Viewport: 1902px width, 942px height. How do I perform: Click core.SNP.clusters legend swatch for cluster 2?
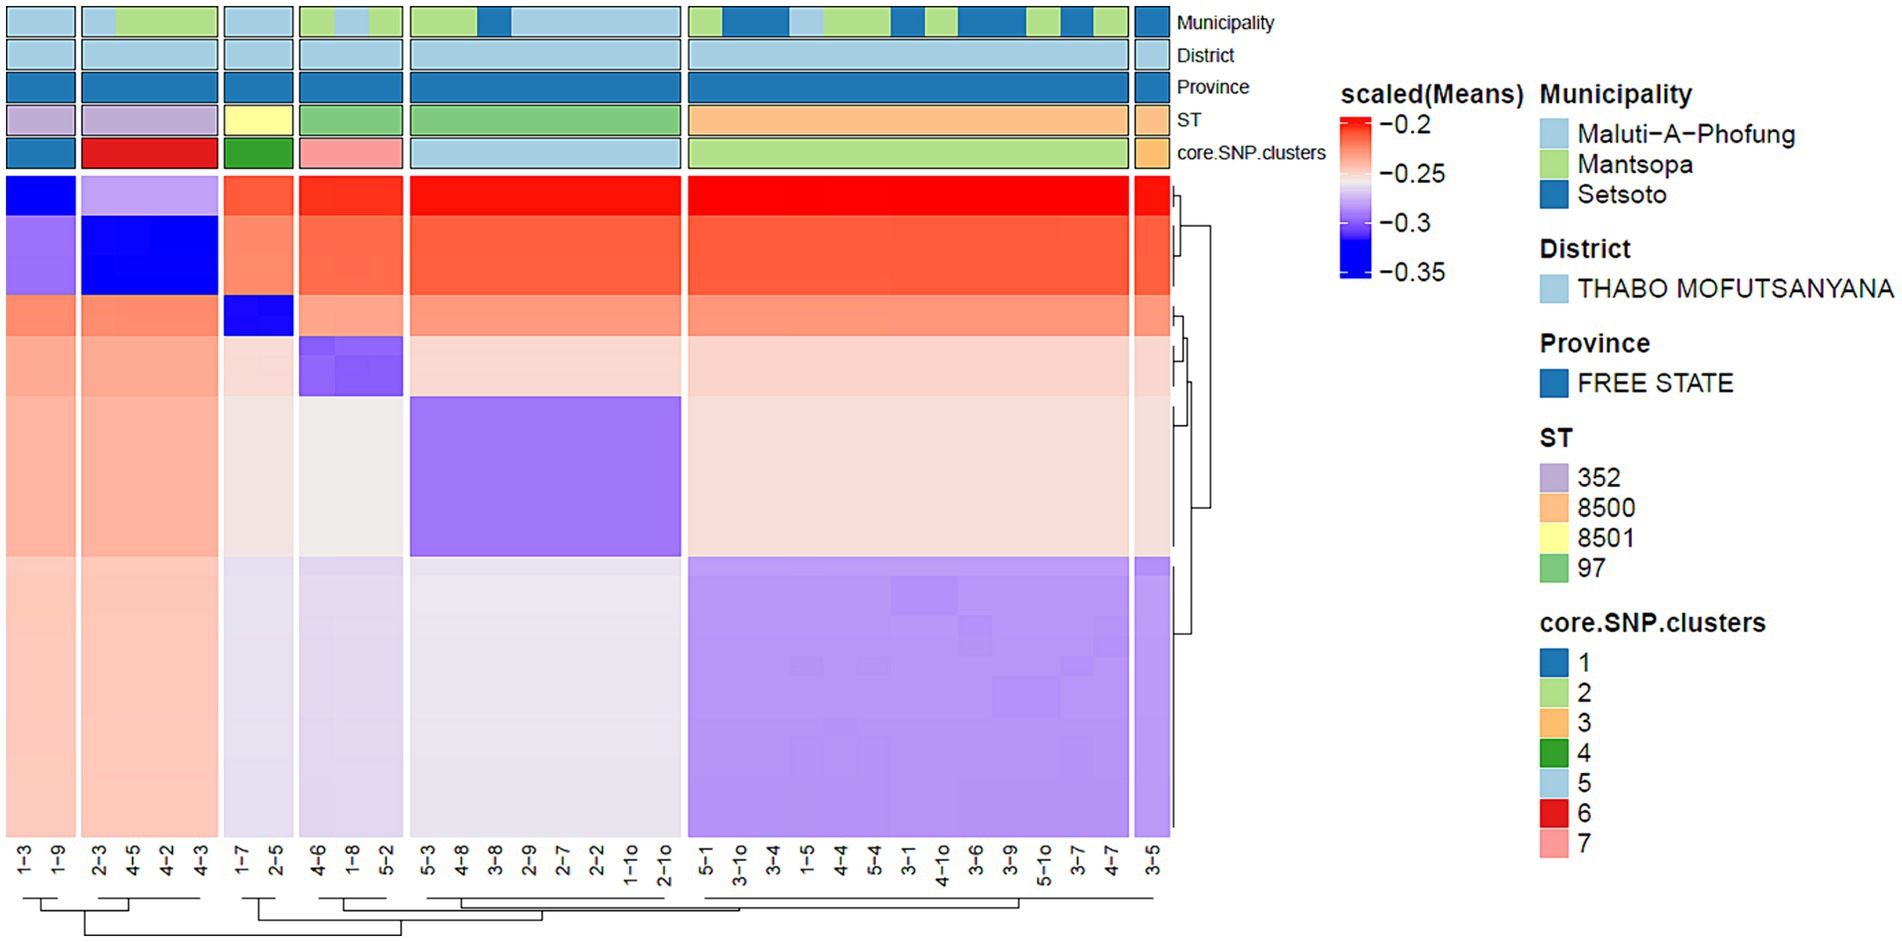[1554, 693]
